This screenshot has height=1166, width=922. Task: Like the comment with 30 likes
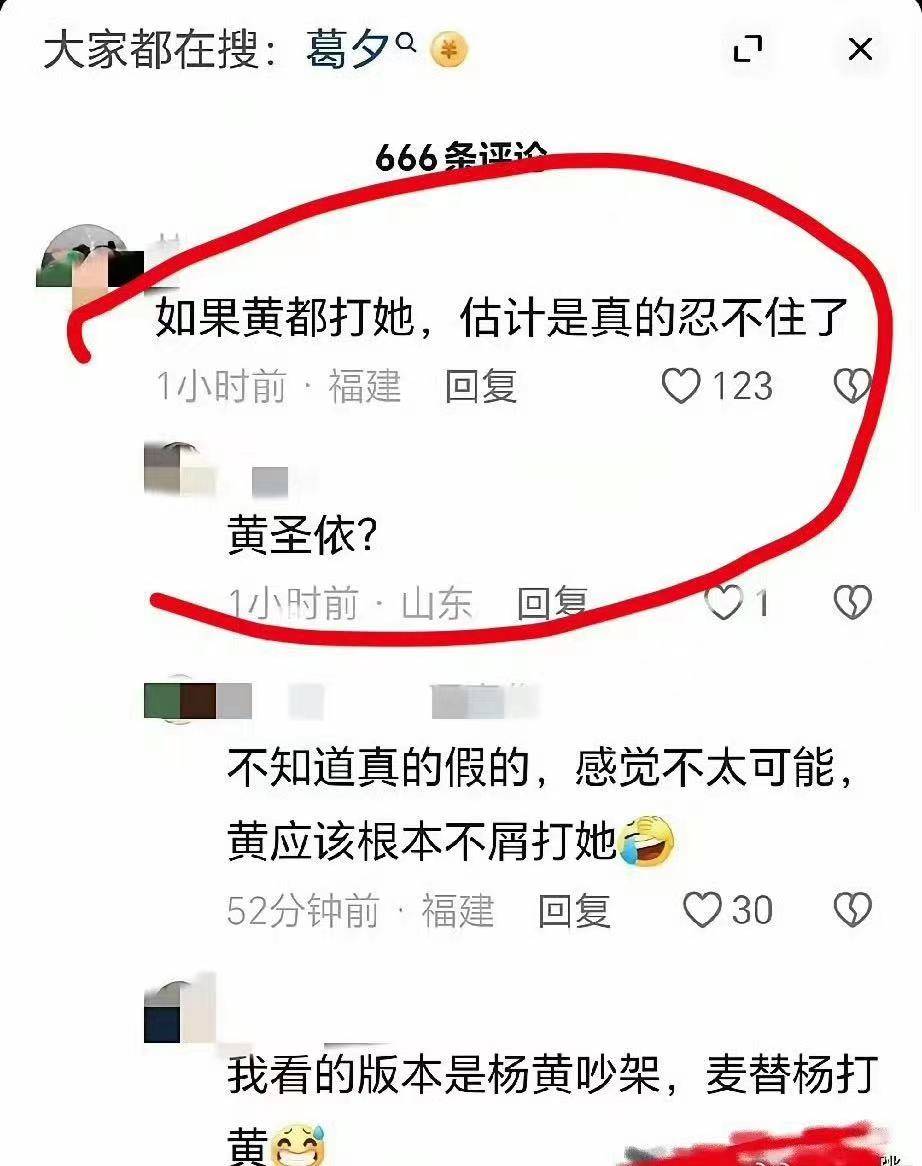coord(702,910)
